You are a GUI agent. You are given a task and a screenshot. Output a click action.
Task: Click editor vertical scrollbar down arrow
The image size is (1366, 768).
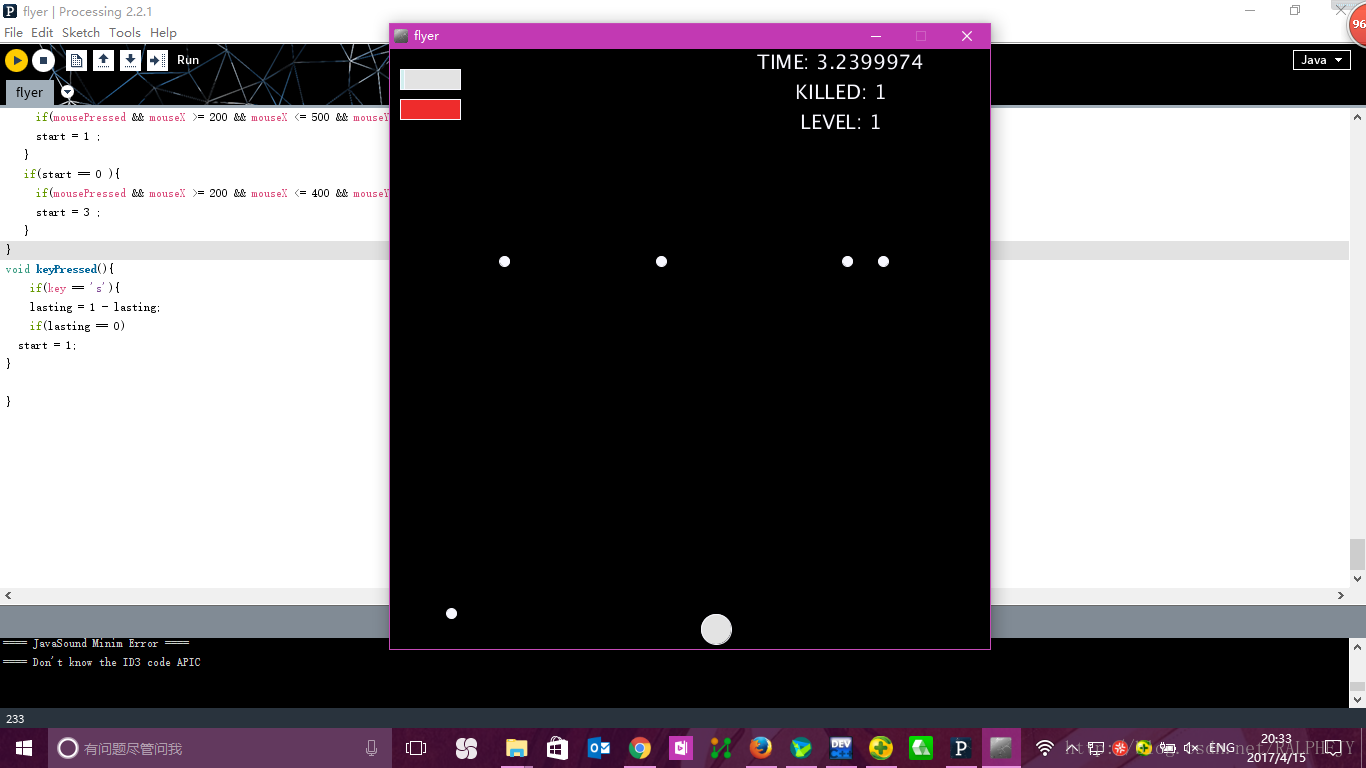(1357, 578)
